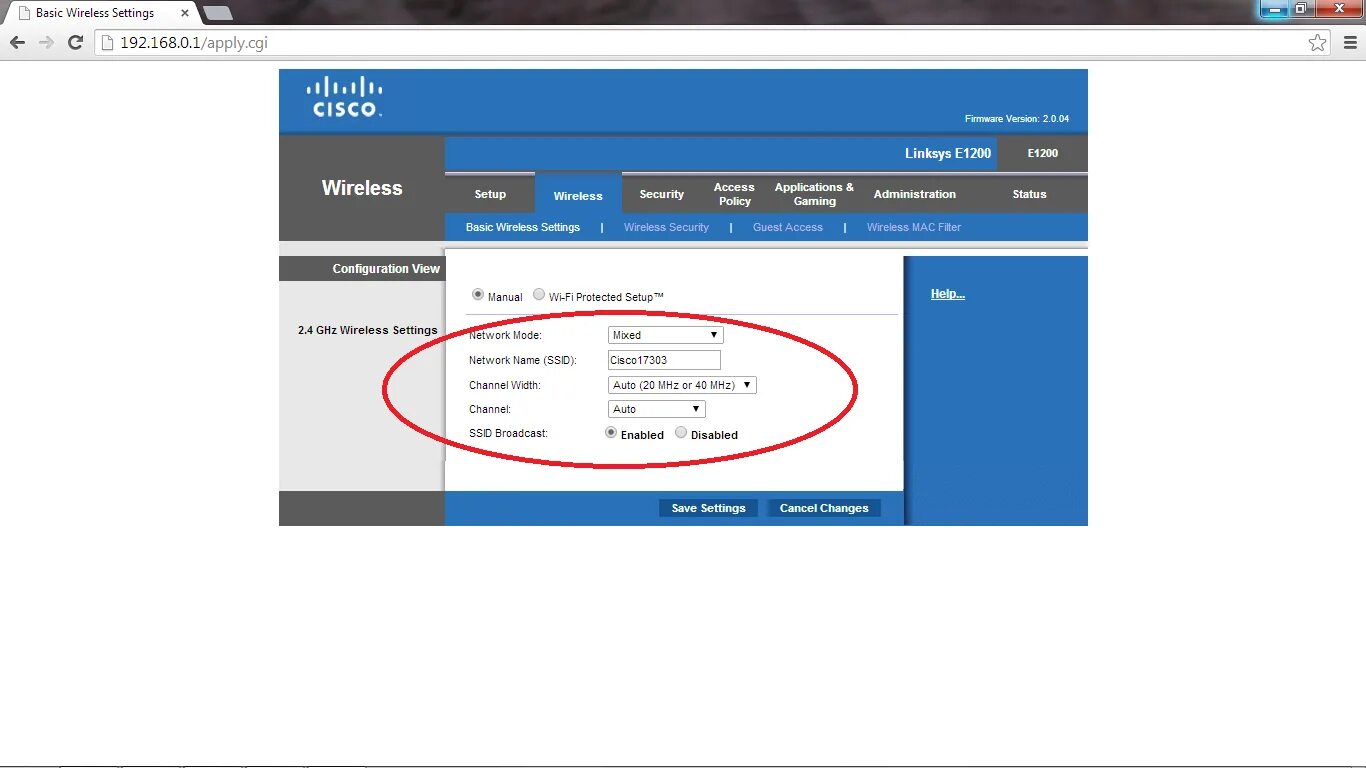Image resolution: width=1366 pixels, height=768 pixels.
Task: Open the Wireless MAC Filter sub-tab
Action: (x=914, y=227)
